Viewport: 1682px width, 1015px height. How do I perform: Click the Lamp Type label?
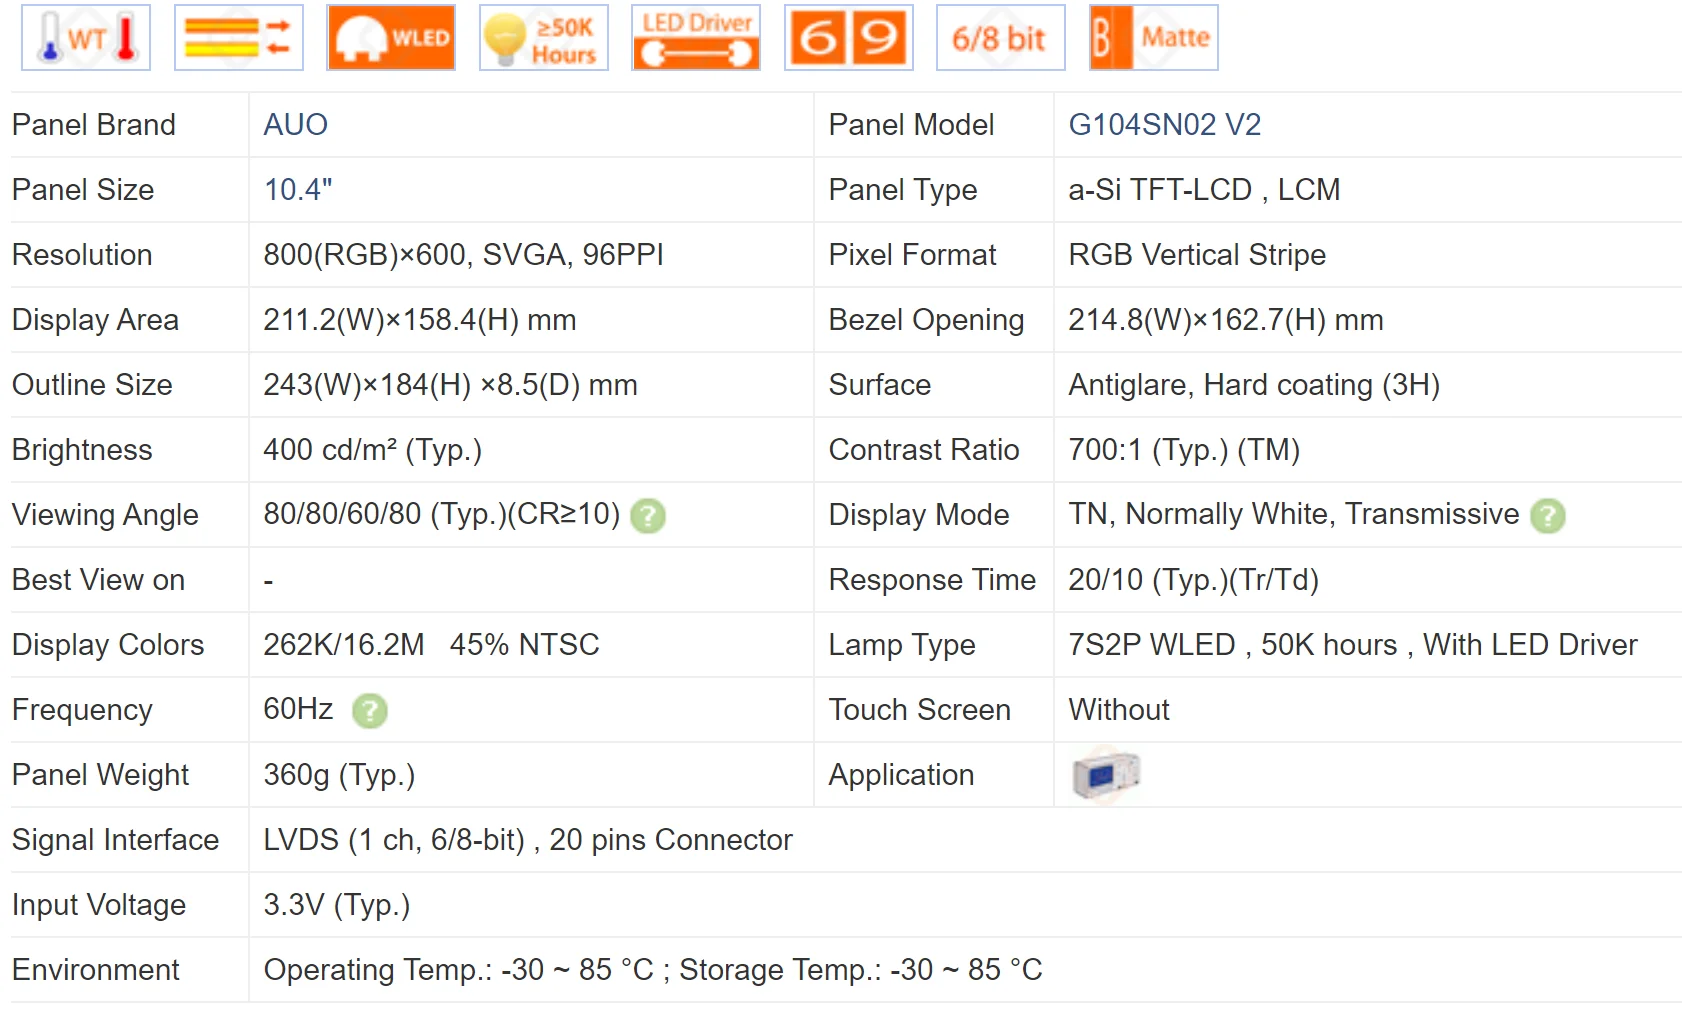pos(902,645)
